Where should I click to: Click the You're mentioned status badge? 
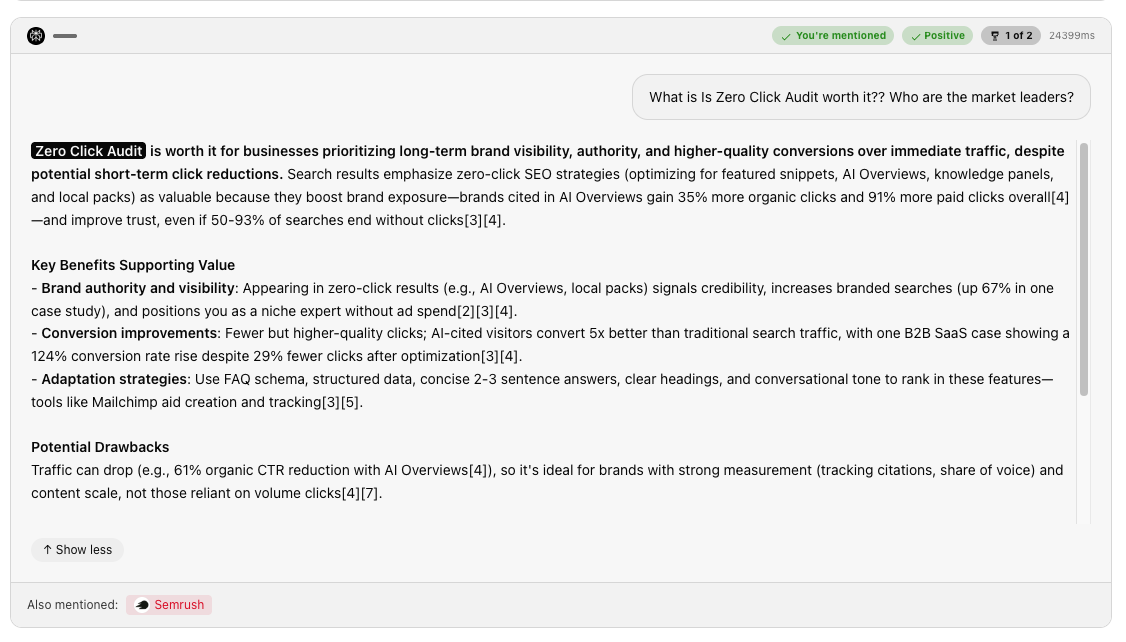point(833,36)
